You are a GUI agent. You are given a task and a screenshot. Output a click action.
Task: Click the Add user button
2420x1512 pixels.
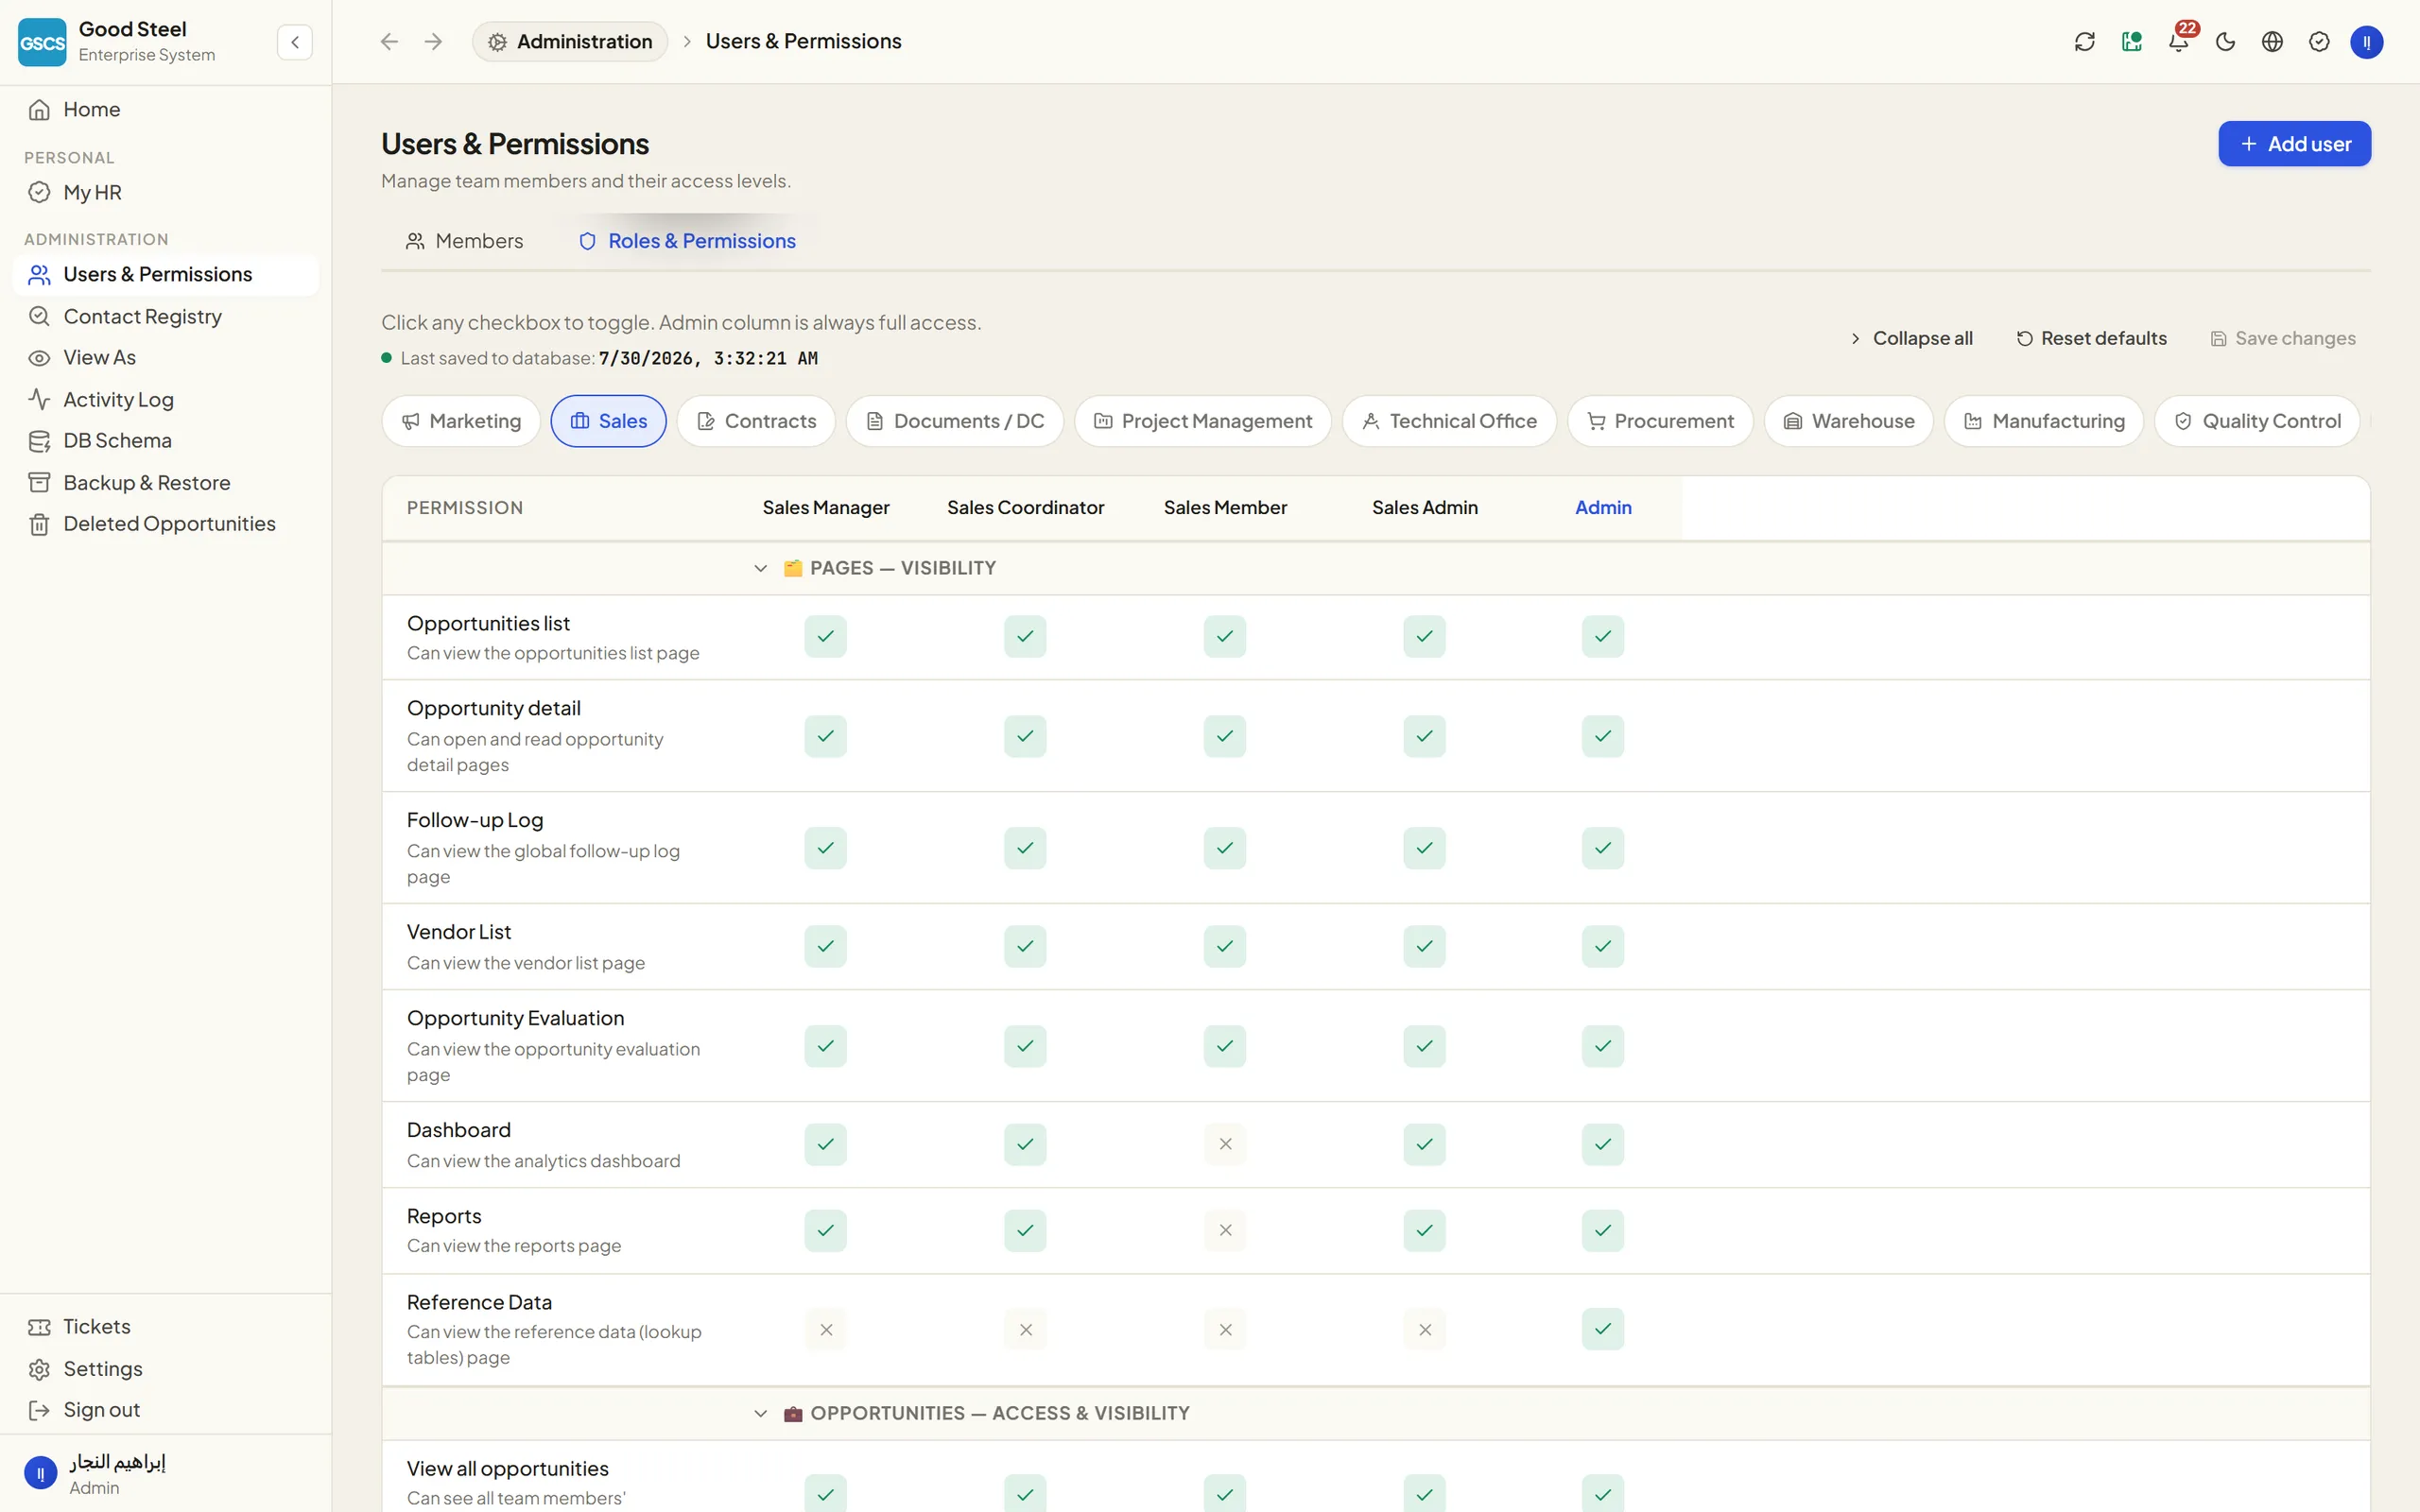coord(2294,144)
